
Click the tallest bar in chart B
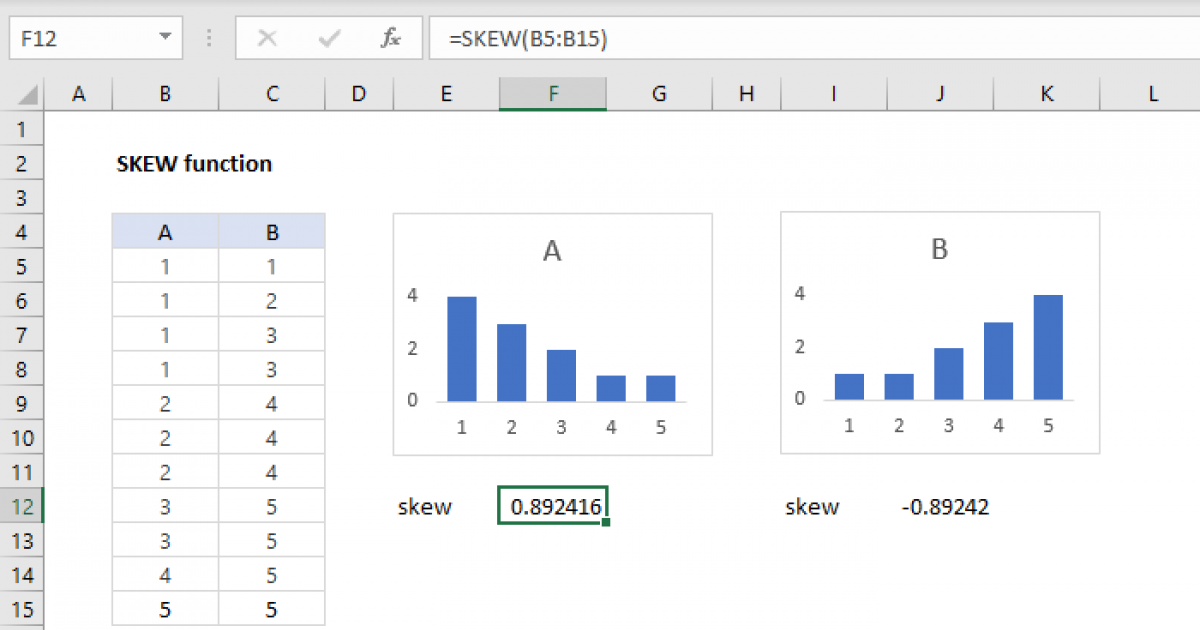[x=1047, y=347]
